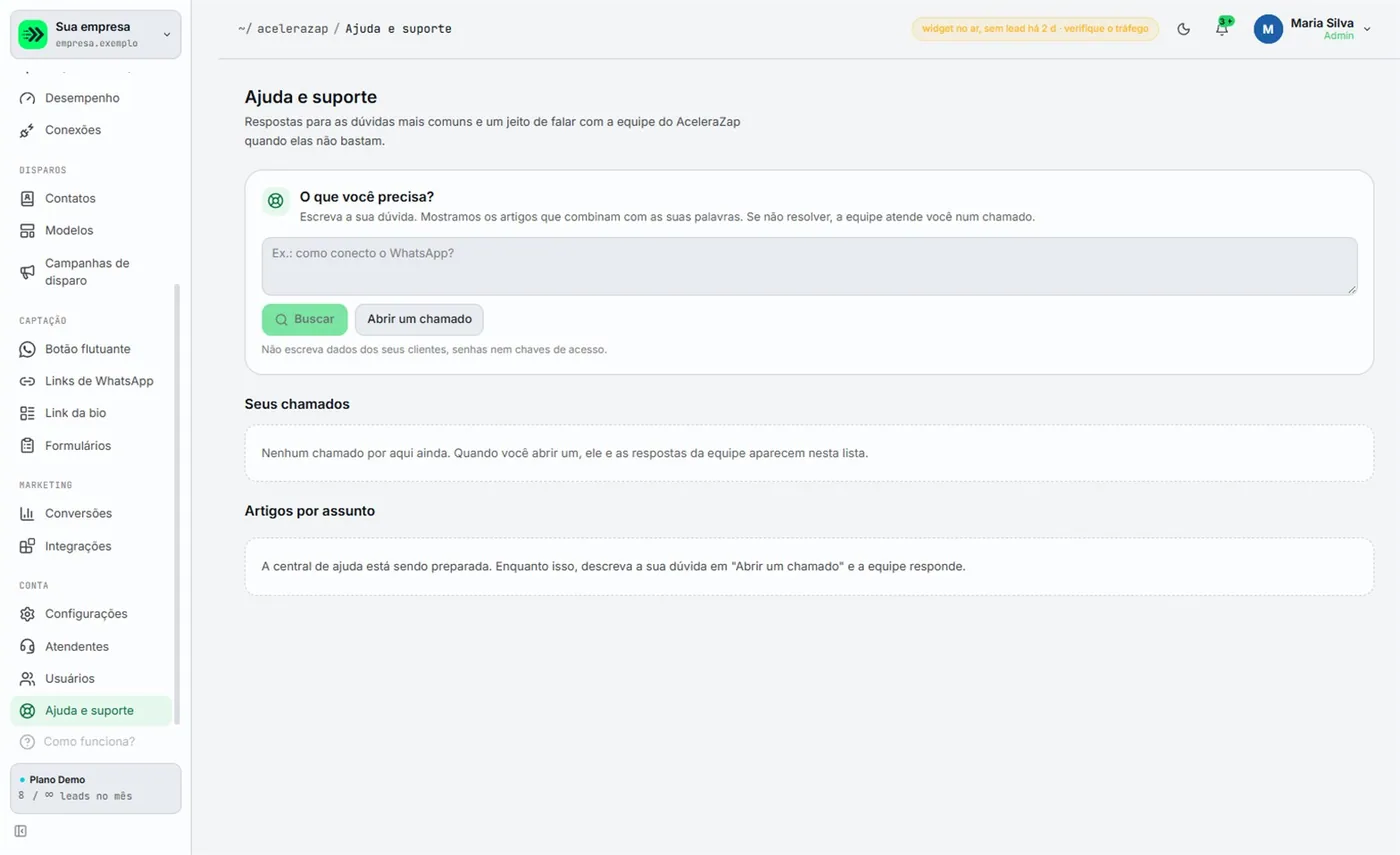Screen dimensions: 1400x855
Task: Click the Plano Demo leads card
Action: 96,788
